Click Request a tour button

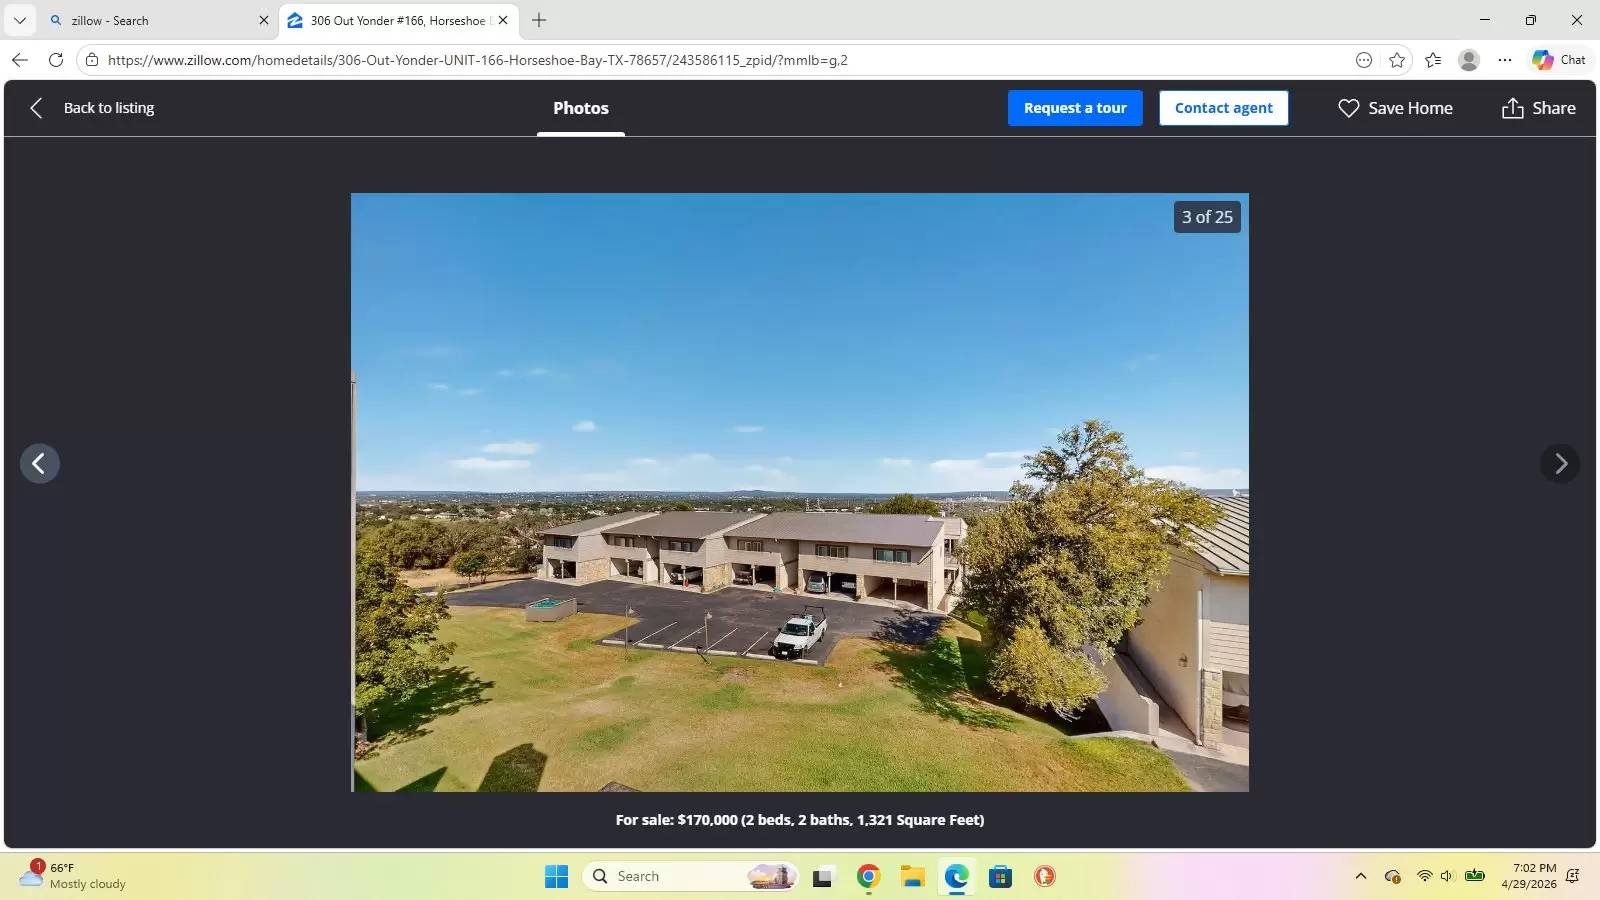point(1075,108)
